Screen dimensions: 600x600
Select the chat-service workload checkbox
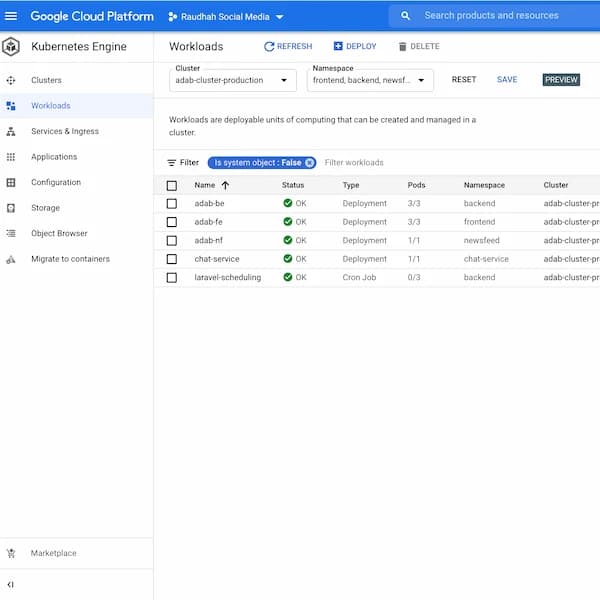[172, 259]
